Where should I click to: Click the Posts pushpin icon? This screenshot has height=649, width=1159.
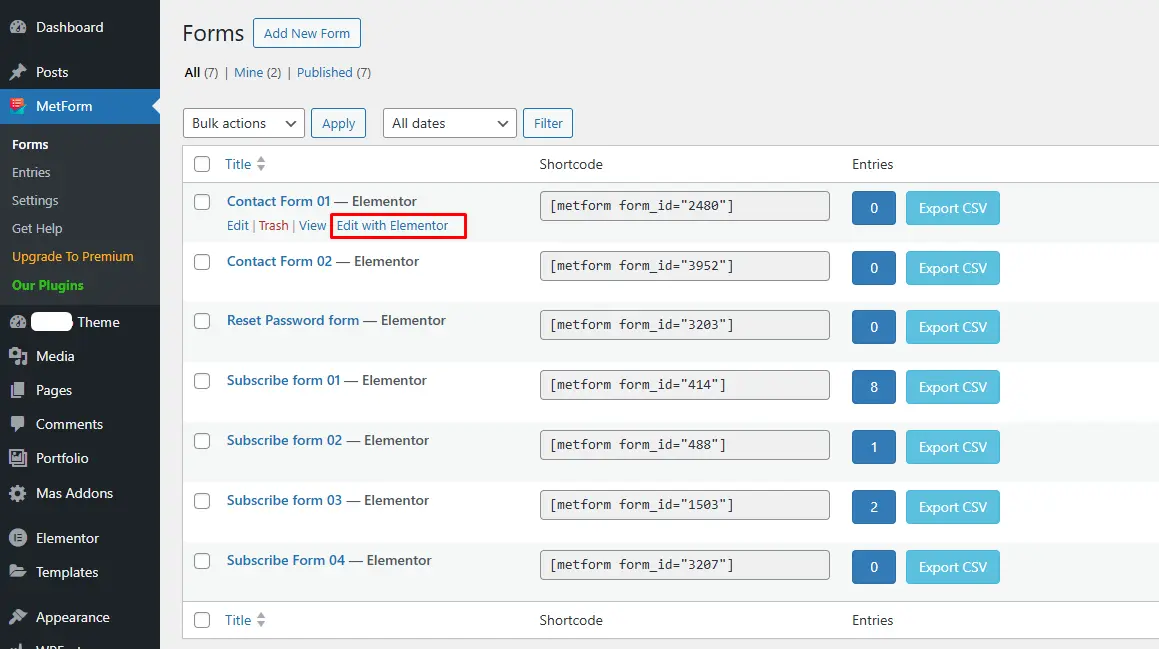pos(18,72)
